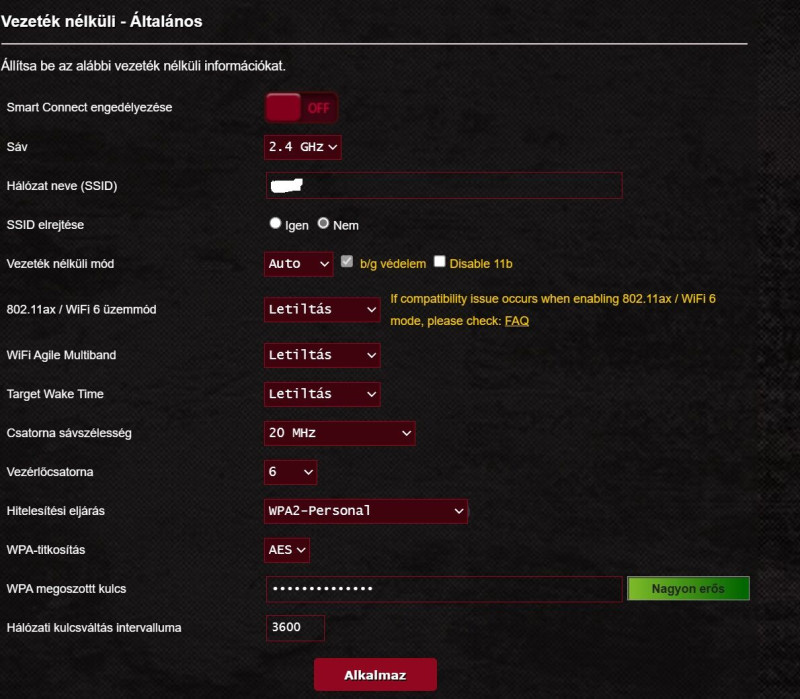Open the AES encryption dropdown
This screenshot has height=699, width=800.
(287, 550)
